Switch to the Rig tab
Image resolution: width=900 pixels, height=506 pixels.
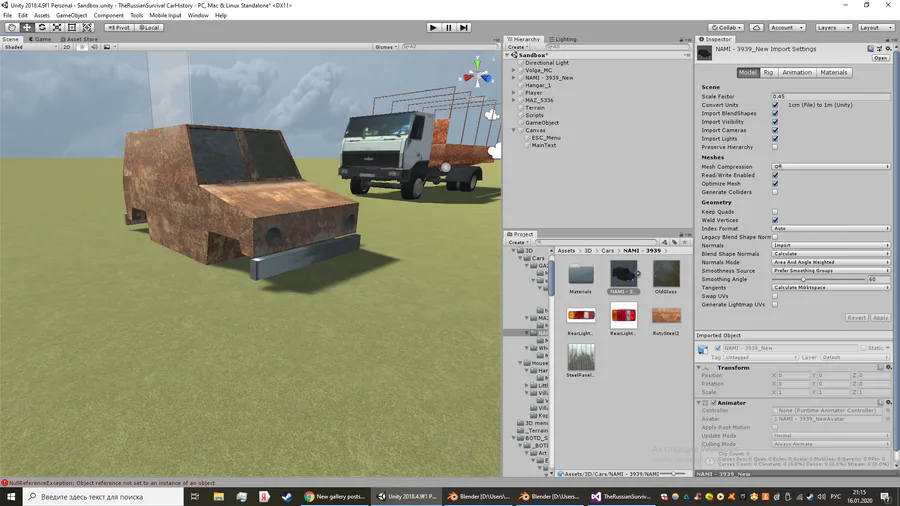pyautogui.click(x=768, y=73)
